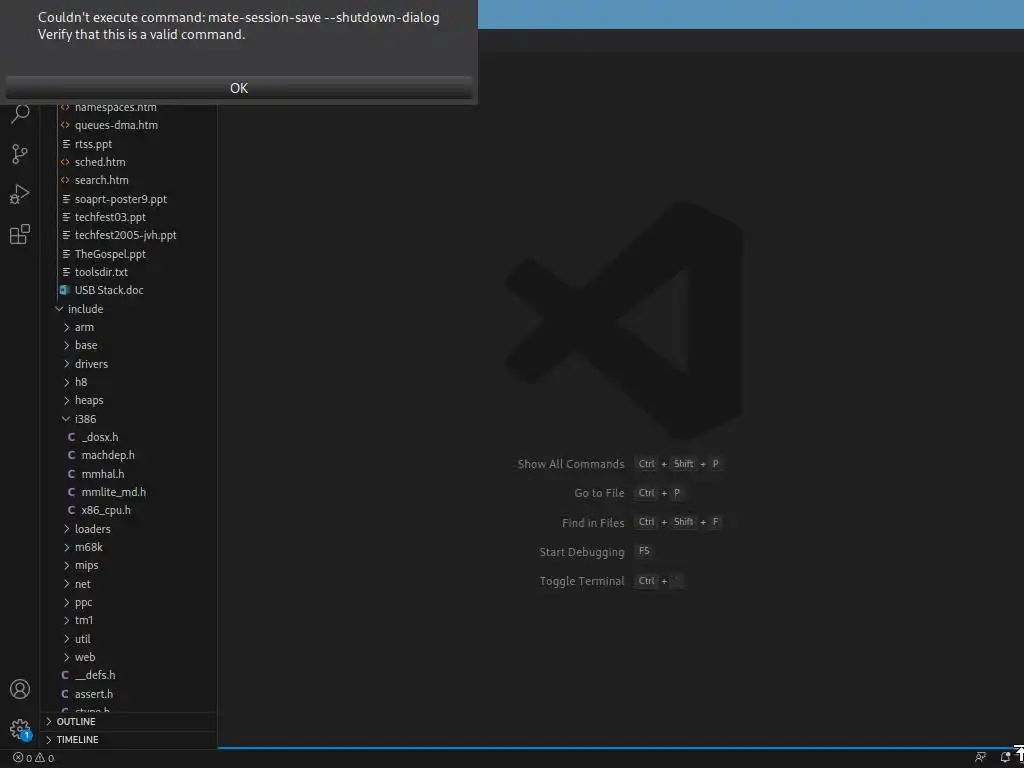This screenshot has width=1024, height=768.
Task: Open the Run and Debug view
Action: [20, 194]
